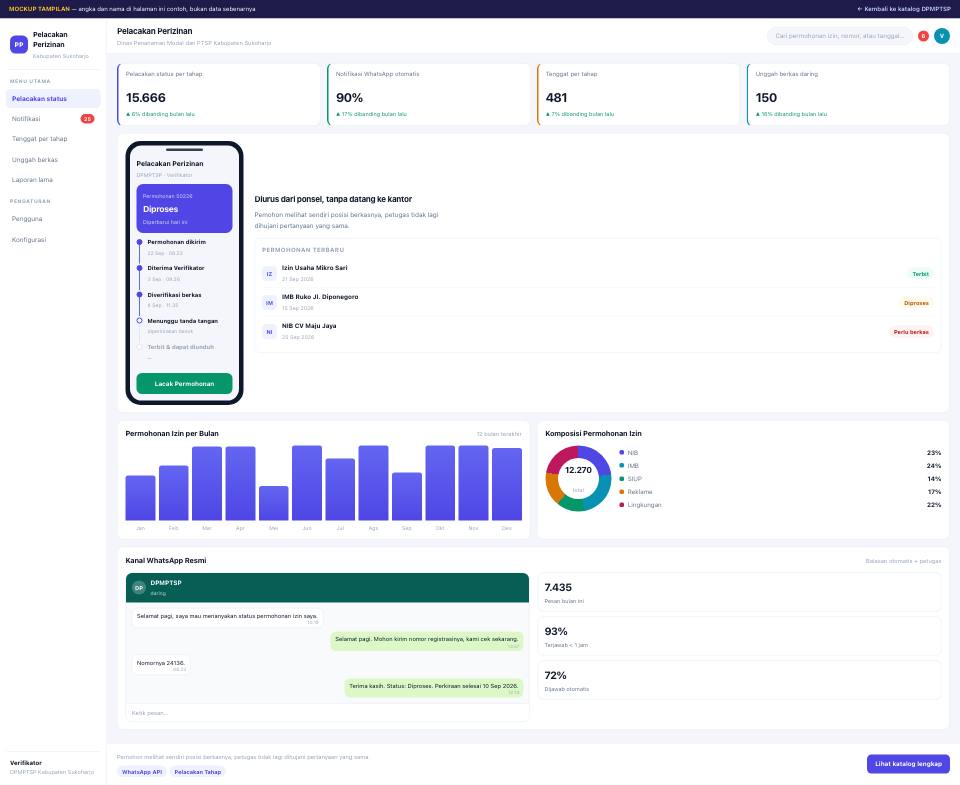960x785 pixels.
Task: Click Lihat katalog lengkap button
Action: pyautogui.click(x=908, y=764)
